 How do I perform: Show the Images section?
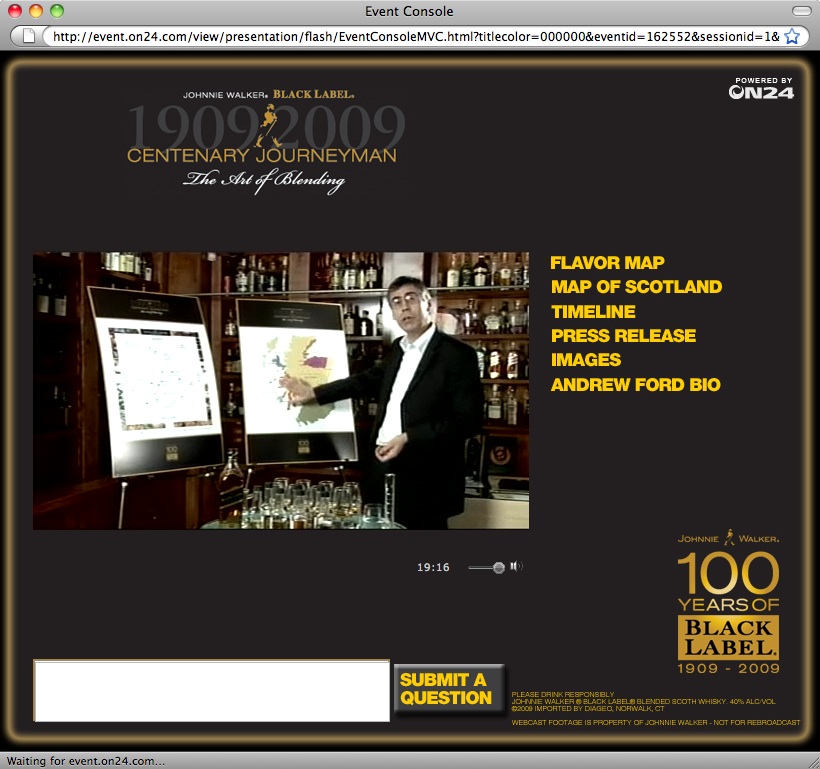(x=586, y=360)
